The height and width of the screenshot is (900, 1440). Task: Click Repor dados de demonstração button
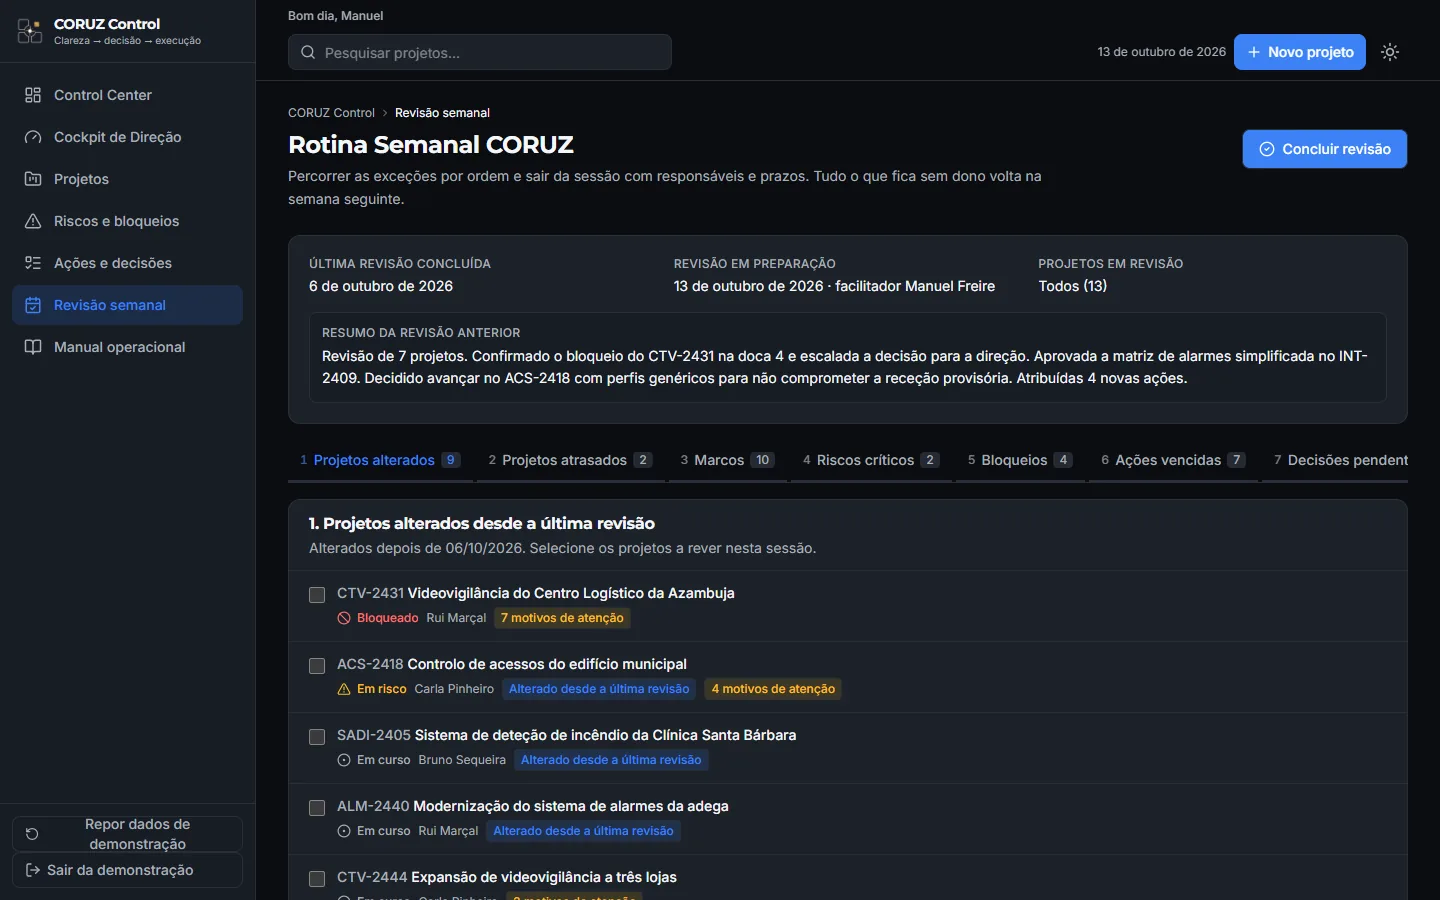point(127,834)
